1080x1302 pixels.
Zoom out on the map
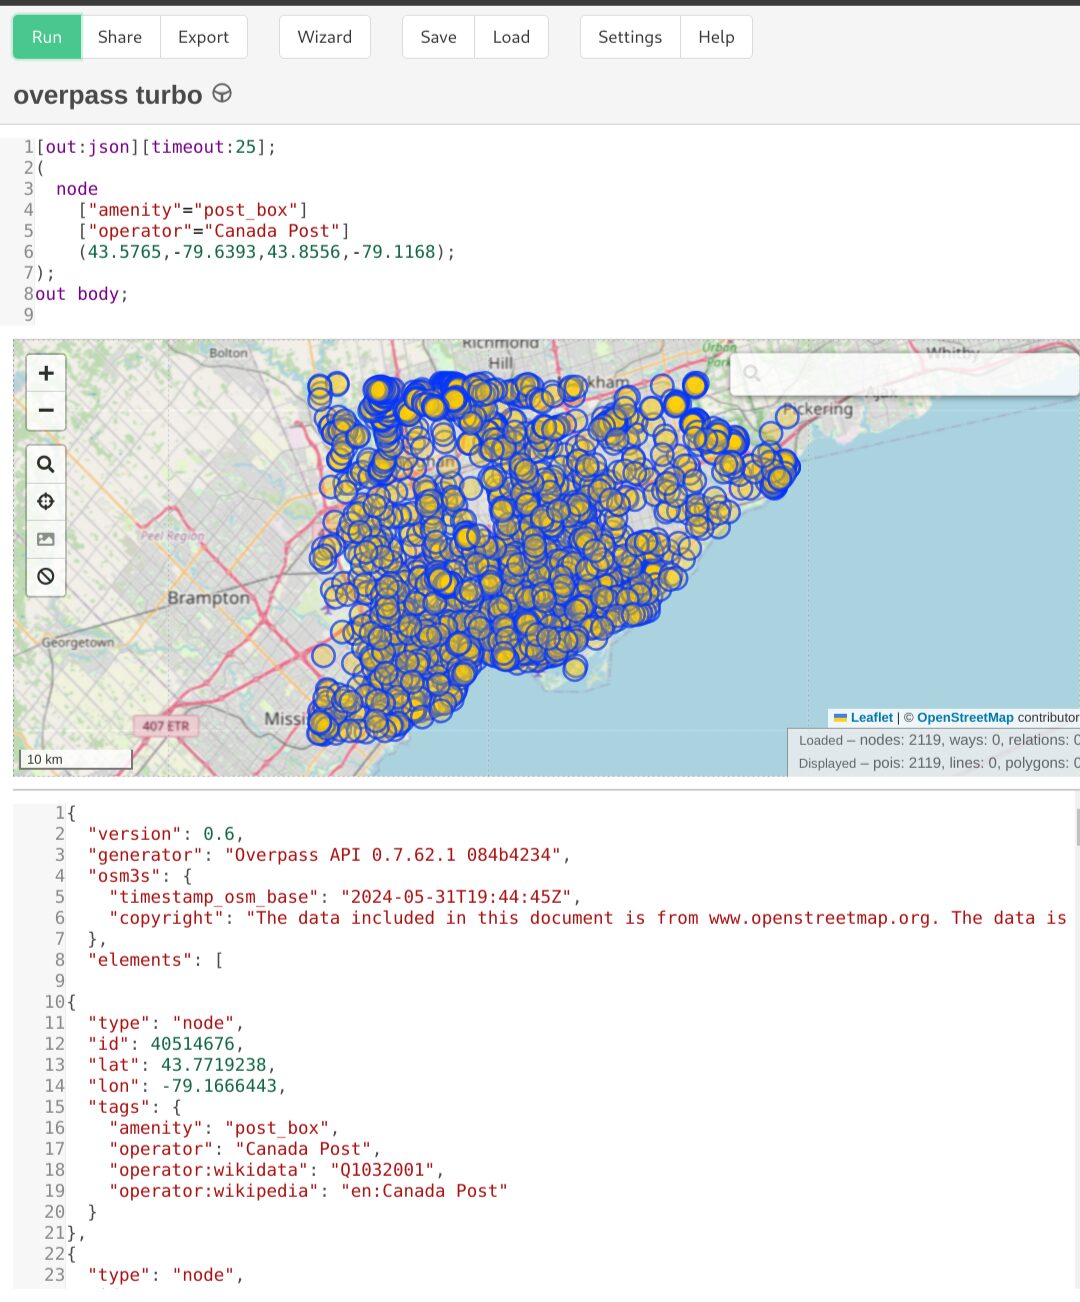point(46,410)
